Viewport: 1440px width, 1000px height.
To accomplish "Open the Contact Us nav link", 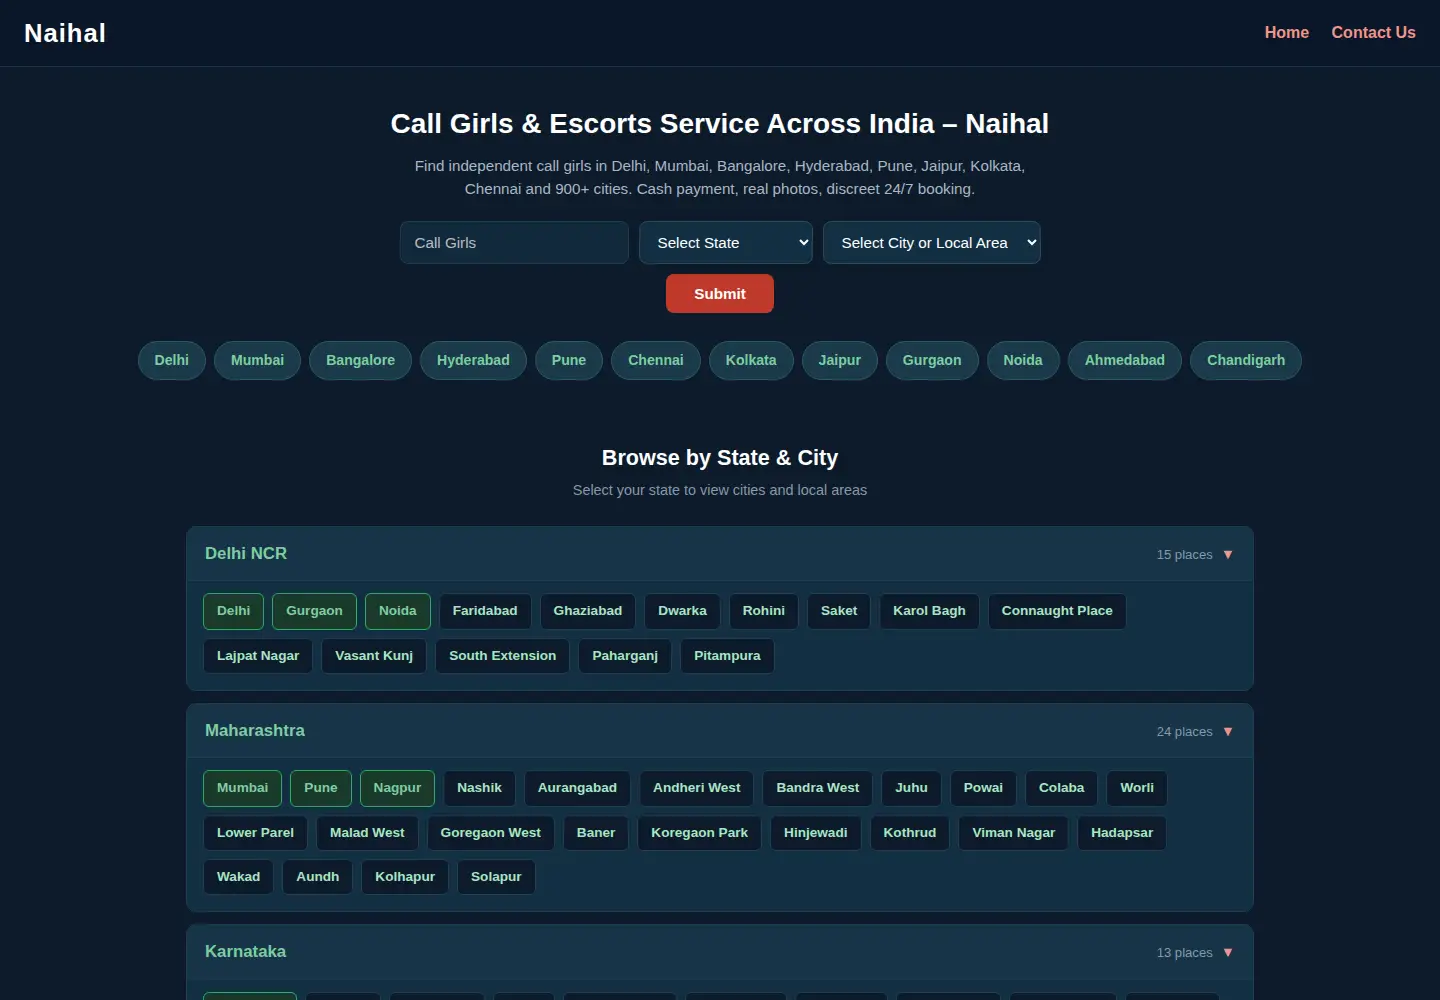I will click(x=1374, y=33).
